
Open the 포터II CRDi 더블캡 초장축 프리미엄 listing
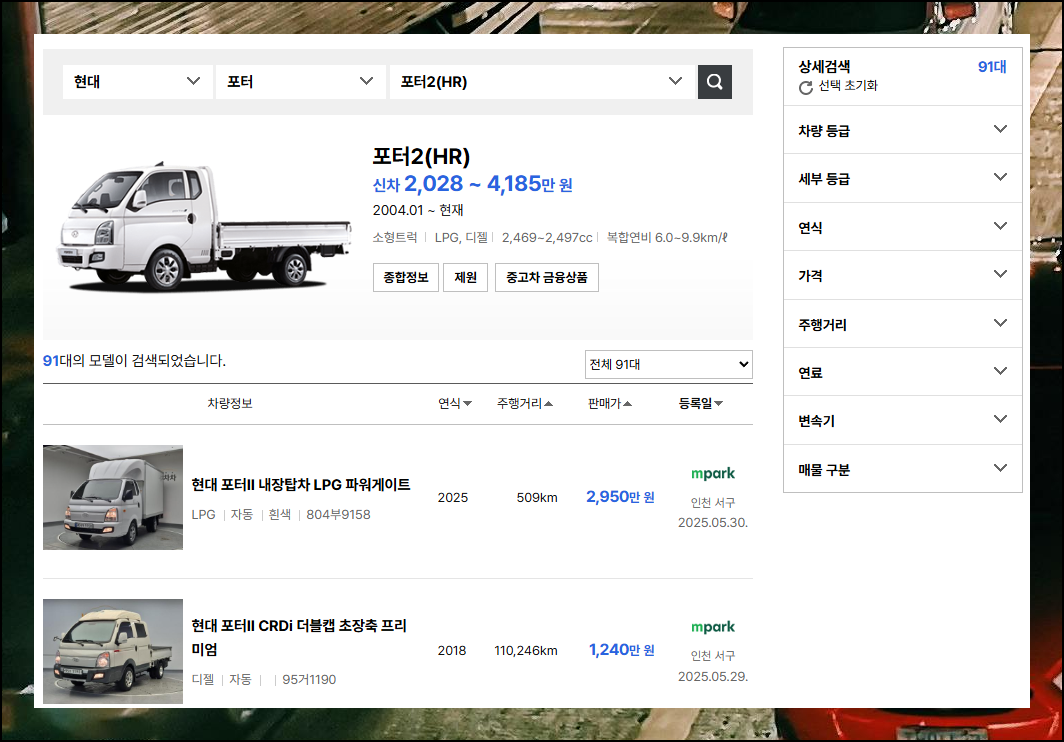[x=299, y=637]
